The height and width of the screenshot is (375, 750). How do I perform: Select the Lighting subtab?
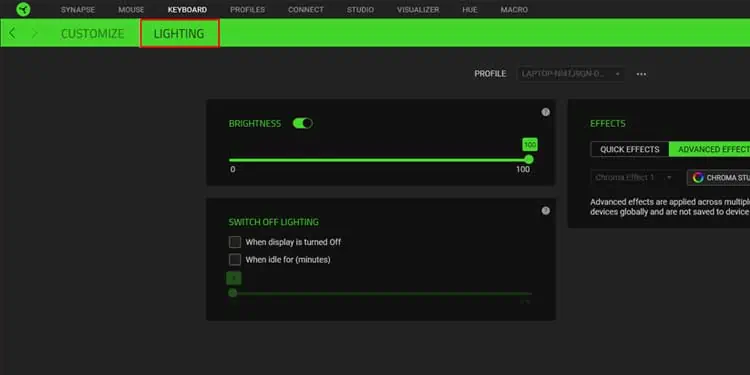click(179, 33)
